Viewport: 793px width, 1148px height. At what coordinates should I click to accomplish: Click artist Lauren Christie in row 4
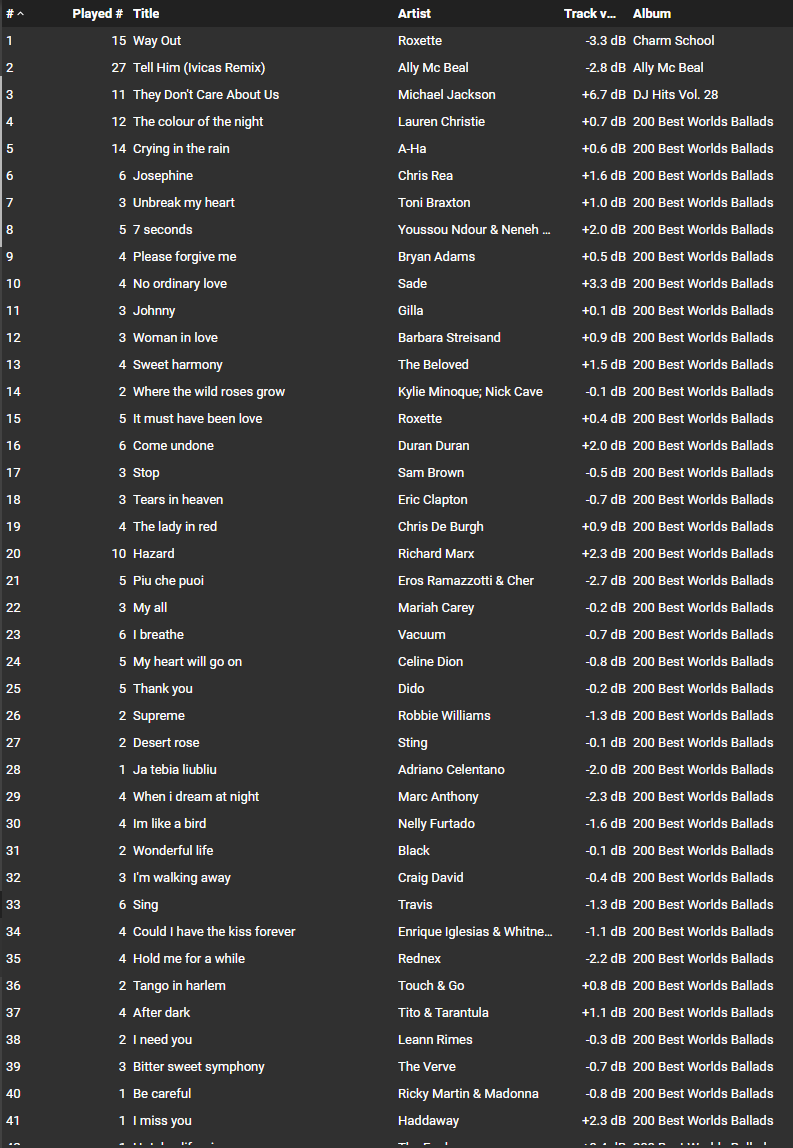tap(441, 122)
